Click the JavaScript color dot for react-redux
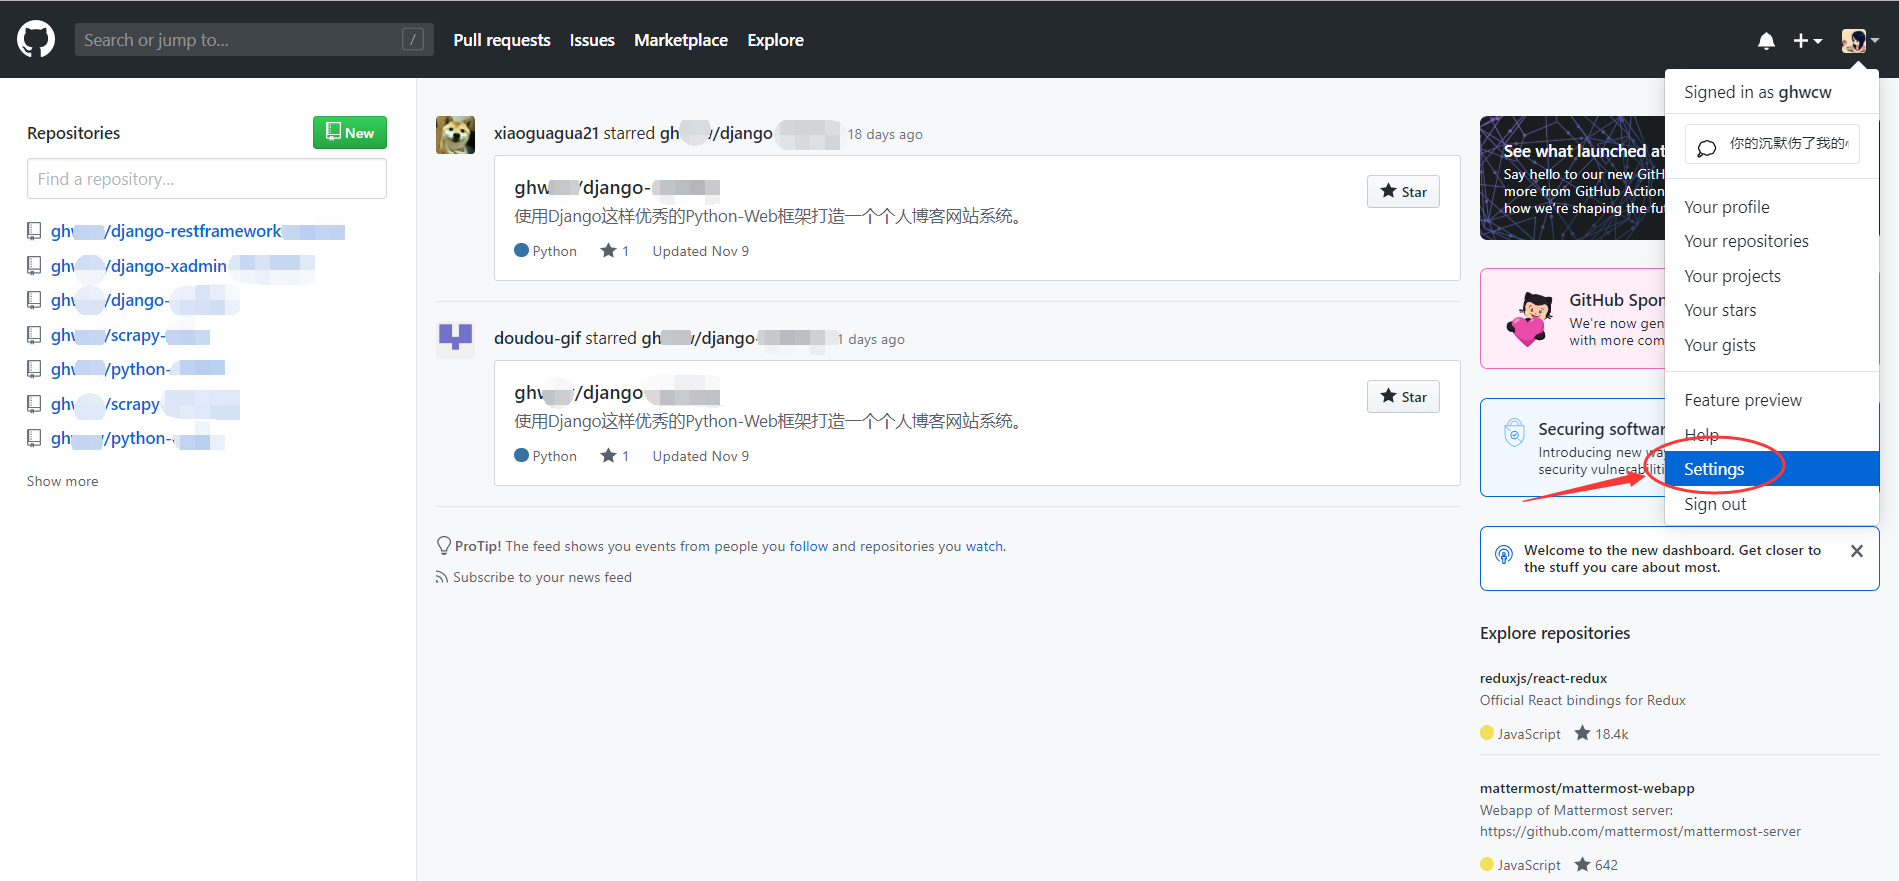This screenshot has height=881, width=1899. point(1487,733)
